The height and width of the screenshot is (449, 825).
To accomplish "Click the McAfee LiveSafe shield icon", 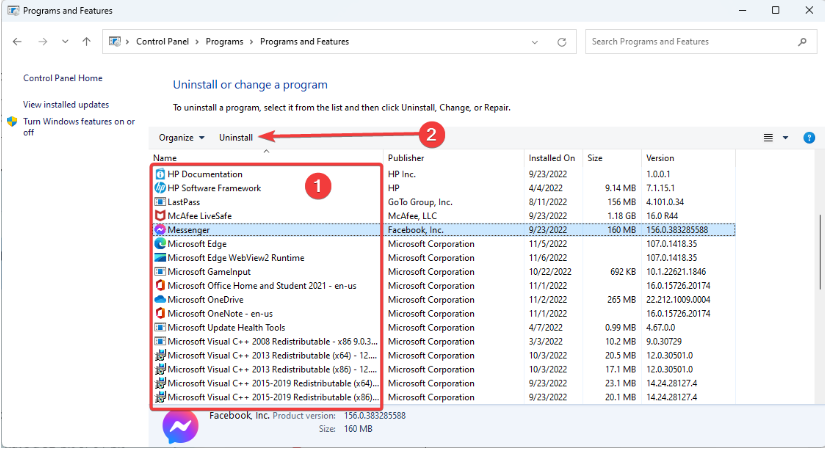I will click(x=160, y=215).
